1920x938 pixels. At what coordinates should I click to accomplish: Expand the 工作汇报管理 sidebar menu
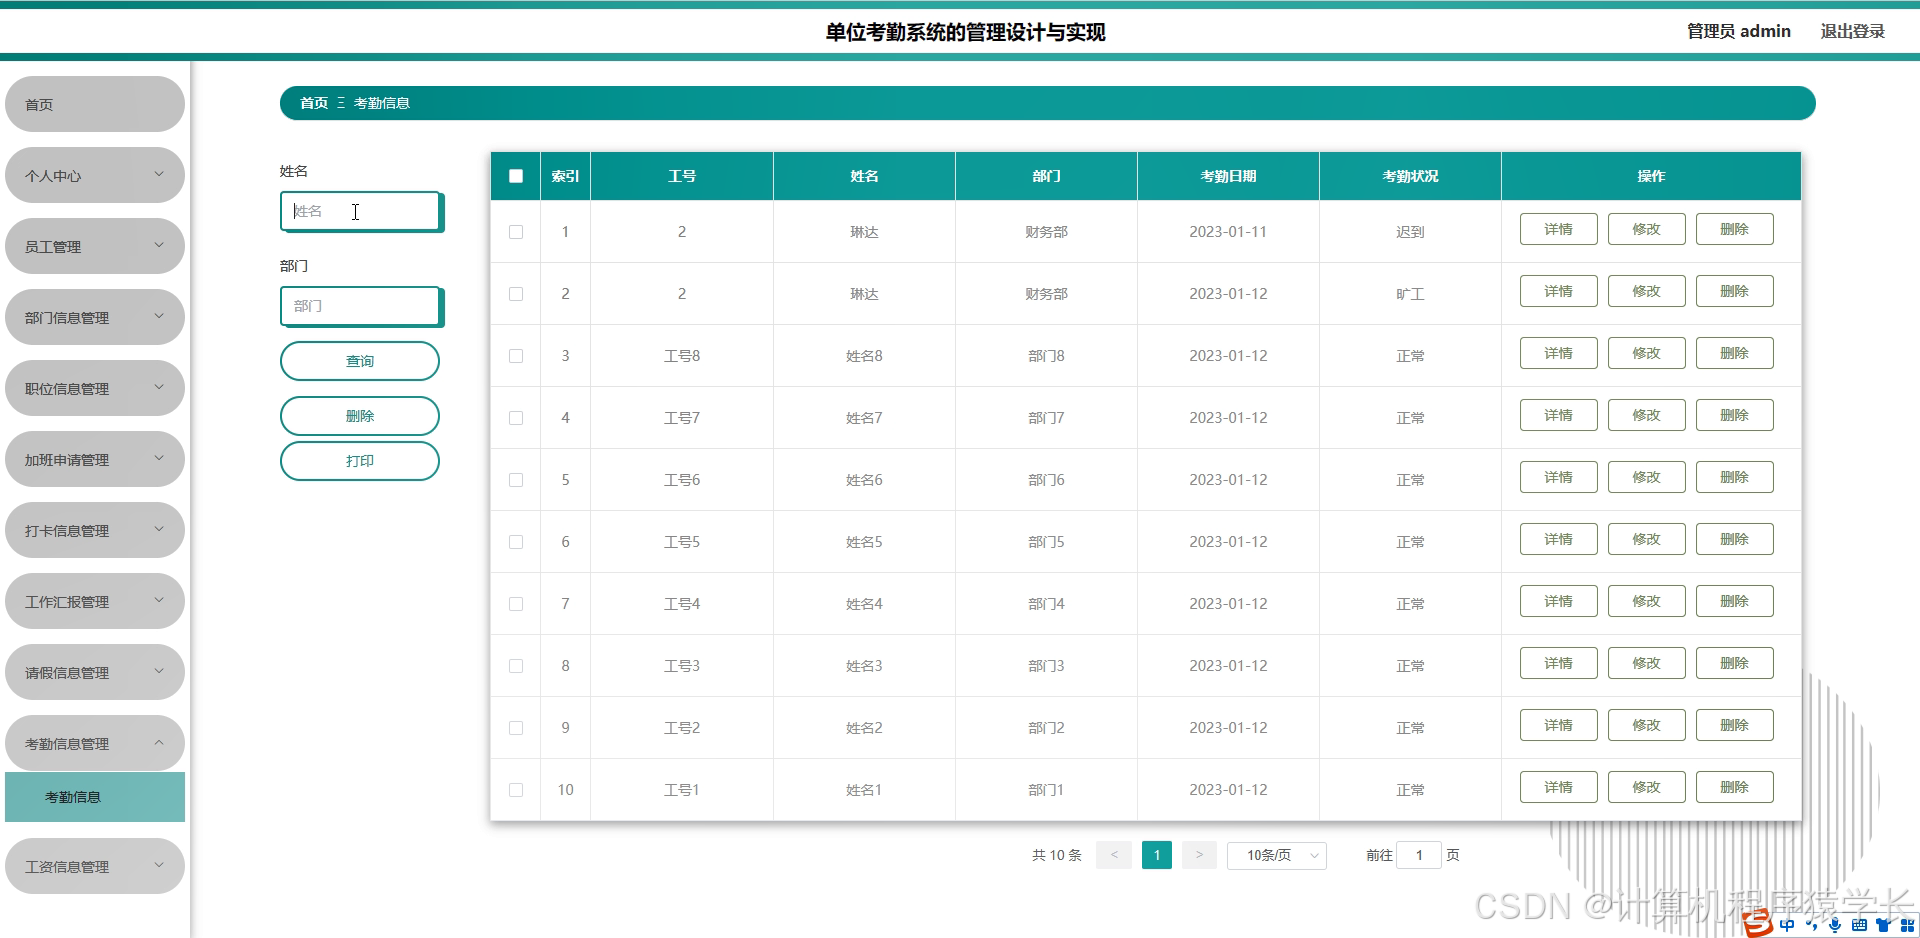click(x=95, y=601)
